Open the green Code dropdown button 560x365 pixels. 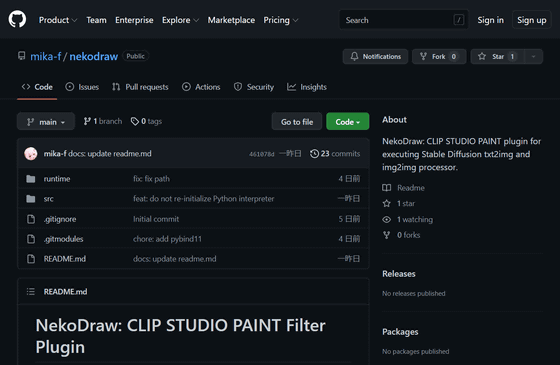(x=348, y=121)
